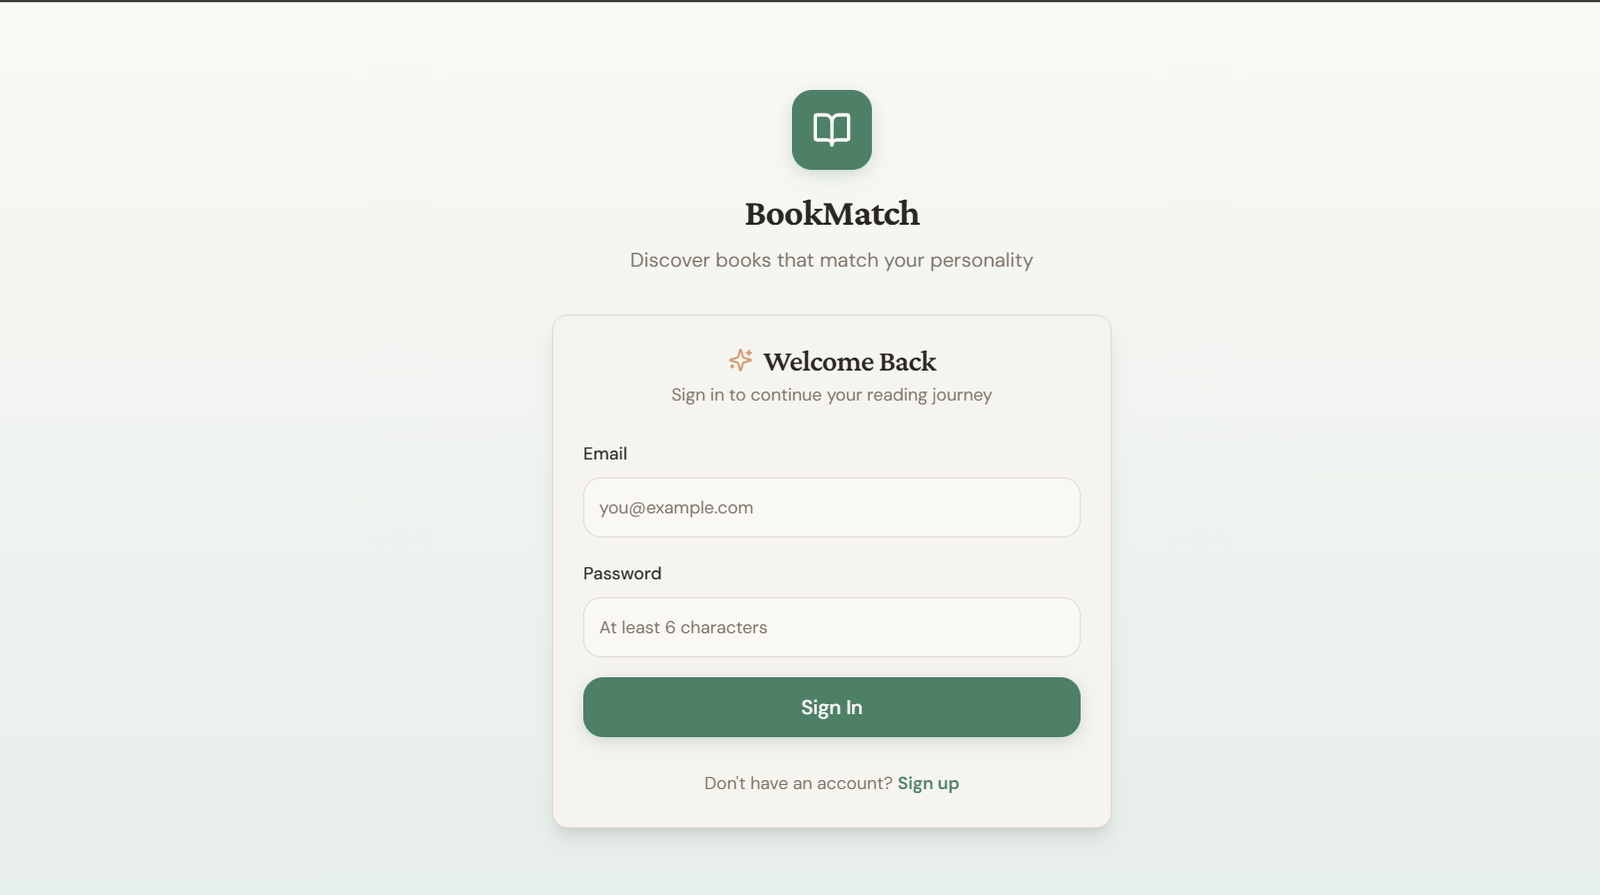This screenshot has width=1600, height=895.
Task: Click the orange star sparkle icon
Action: point(740,360)
